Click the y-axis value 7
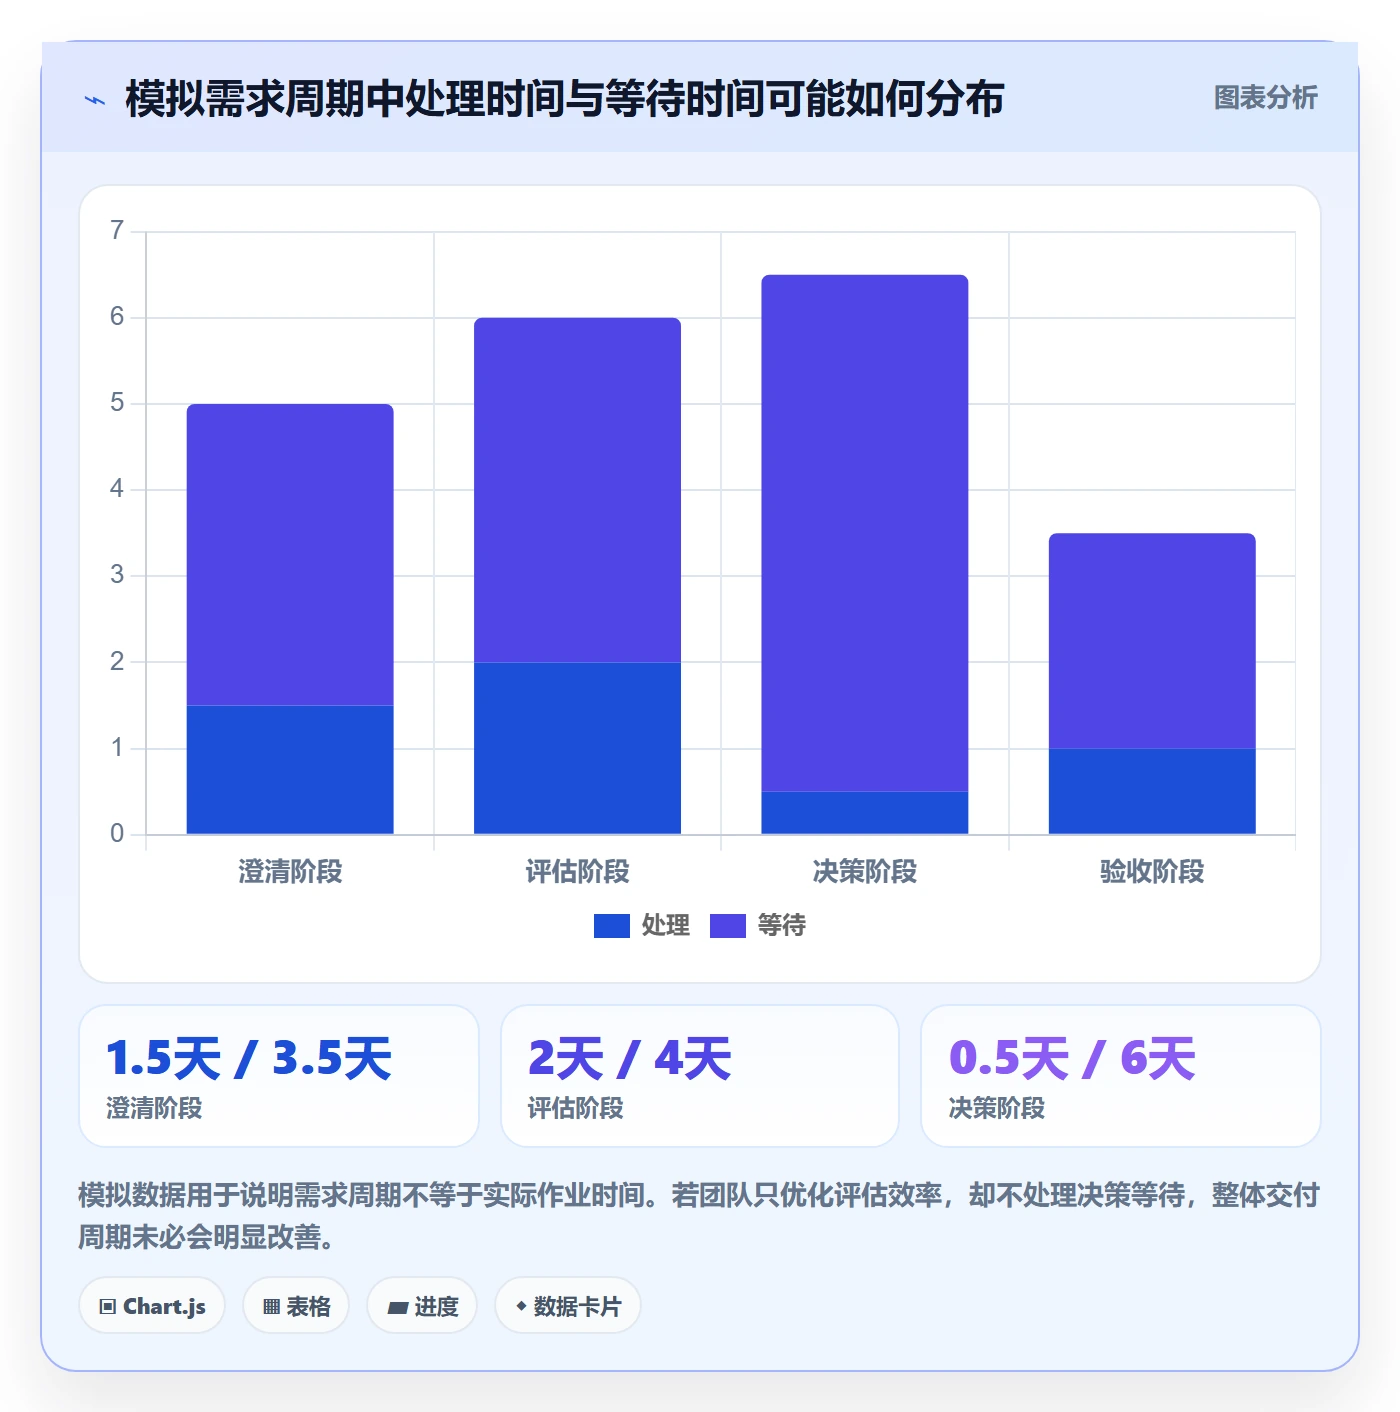 [117, 231]
